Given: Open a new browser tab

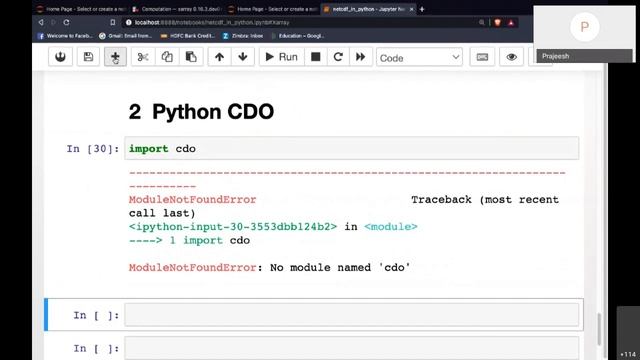Looking at the screenshot, I should pyautogui.click(x=422, y=9).
